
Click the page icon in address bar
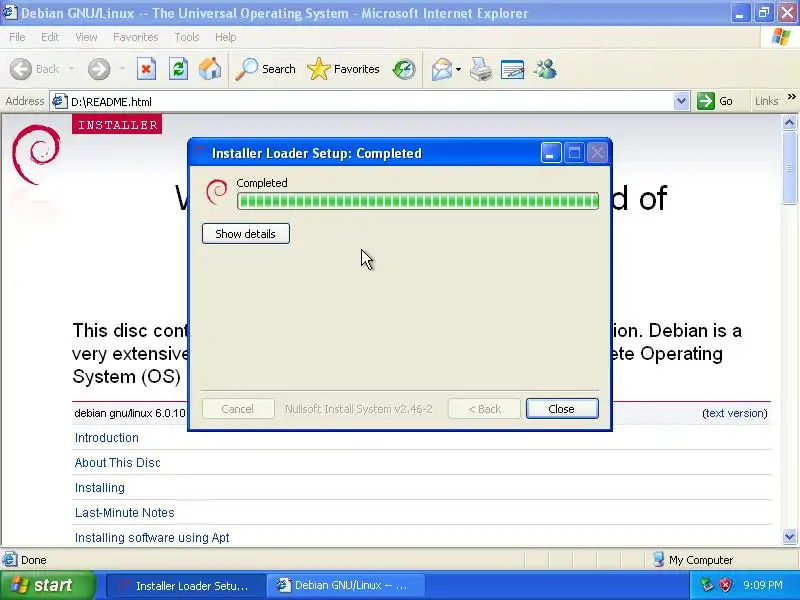pyautogui.click(x=60, y=101)
